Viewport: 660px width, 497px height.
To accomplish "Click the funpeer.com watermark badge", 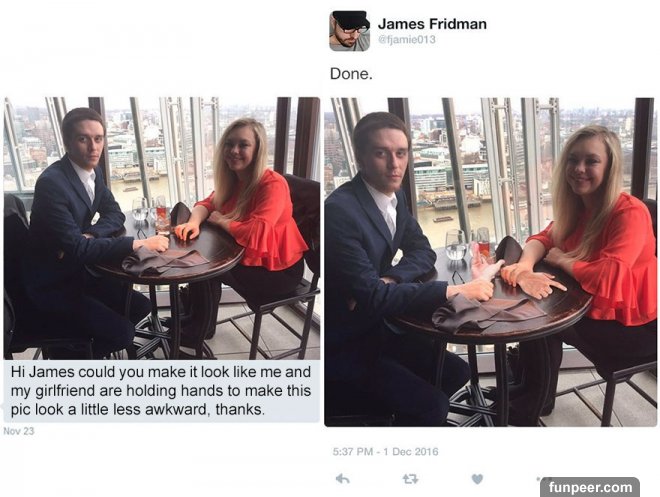I will [590, 487].
